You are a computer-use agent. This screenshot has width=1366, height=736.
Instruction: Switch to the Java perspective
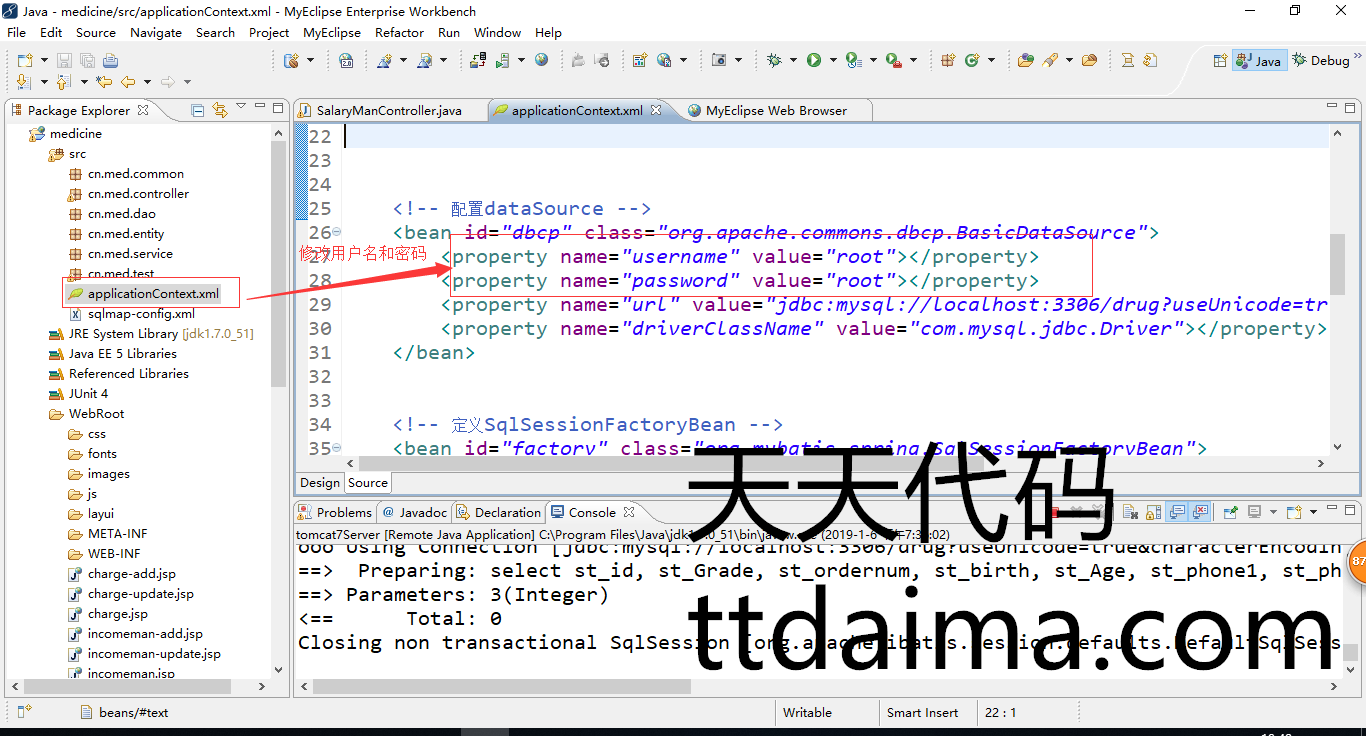(x=1259, y=60)
